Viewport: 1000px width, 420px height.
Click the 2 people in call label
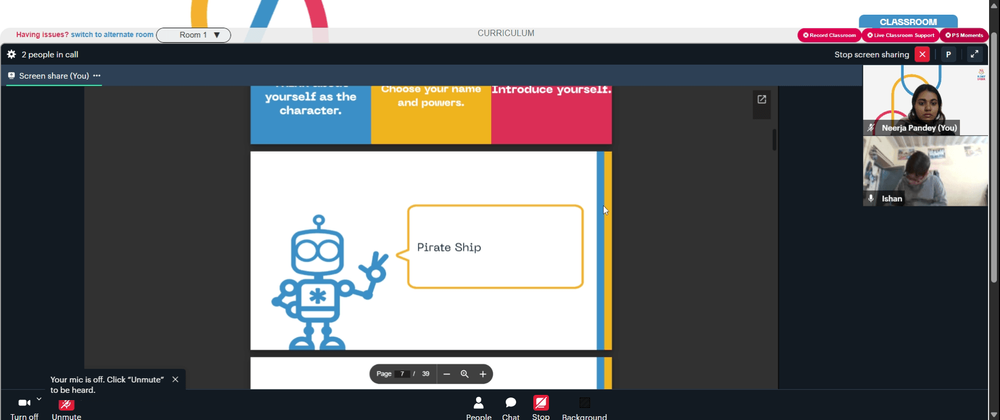pos(50,55)
